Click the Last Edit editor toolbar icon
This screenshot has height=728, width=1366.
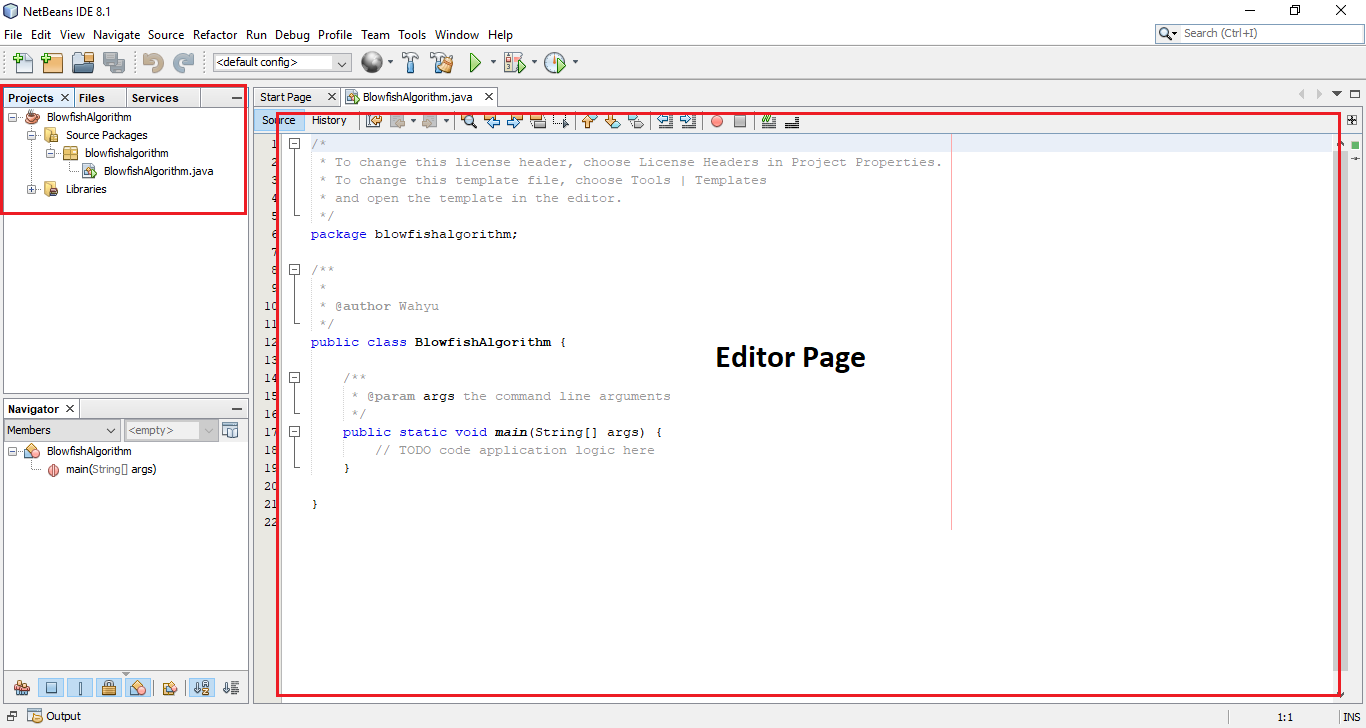(x=374, y=121)
